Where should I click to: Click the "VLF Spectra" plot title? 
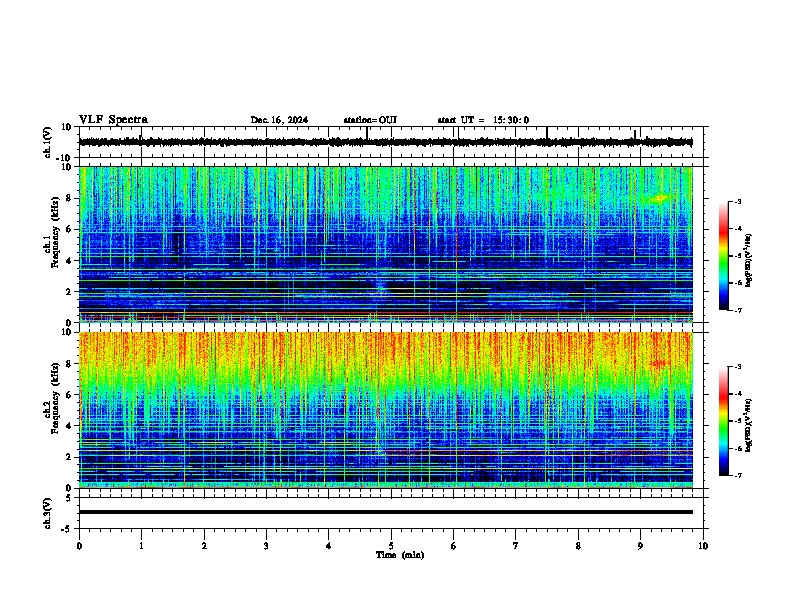pyautogui.click(x=113, y=120)
